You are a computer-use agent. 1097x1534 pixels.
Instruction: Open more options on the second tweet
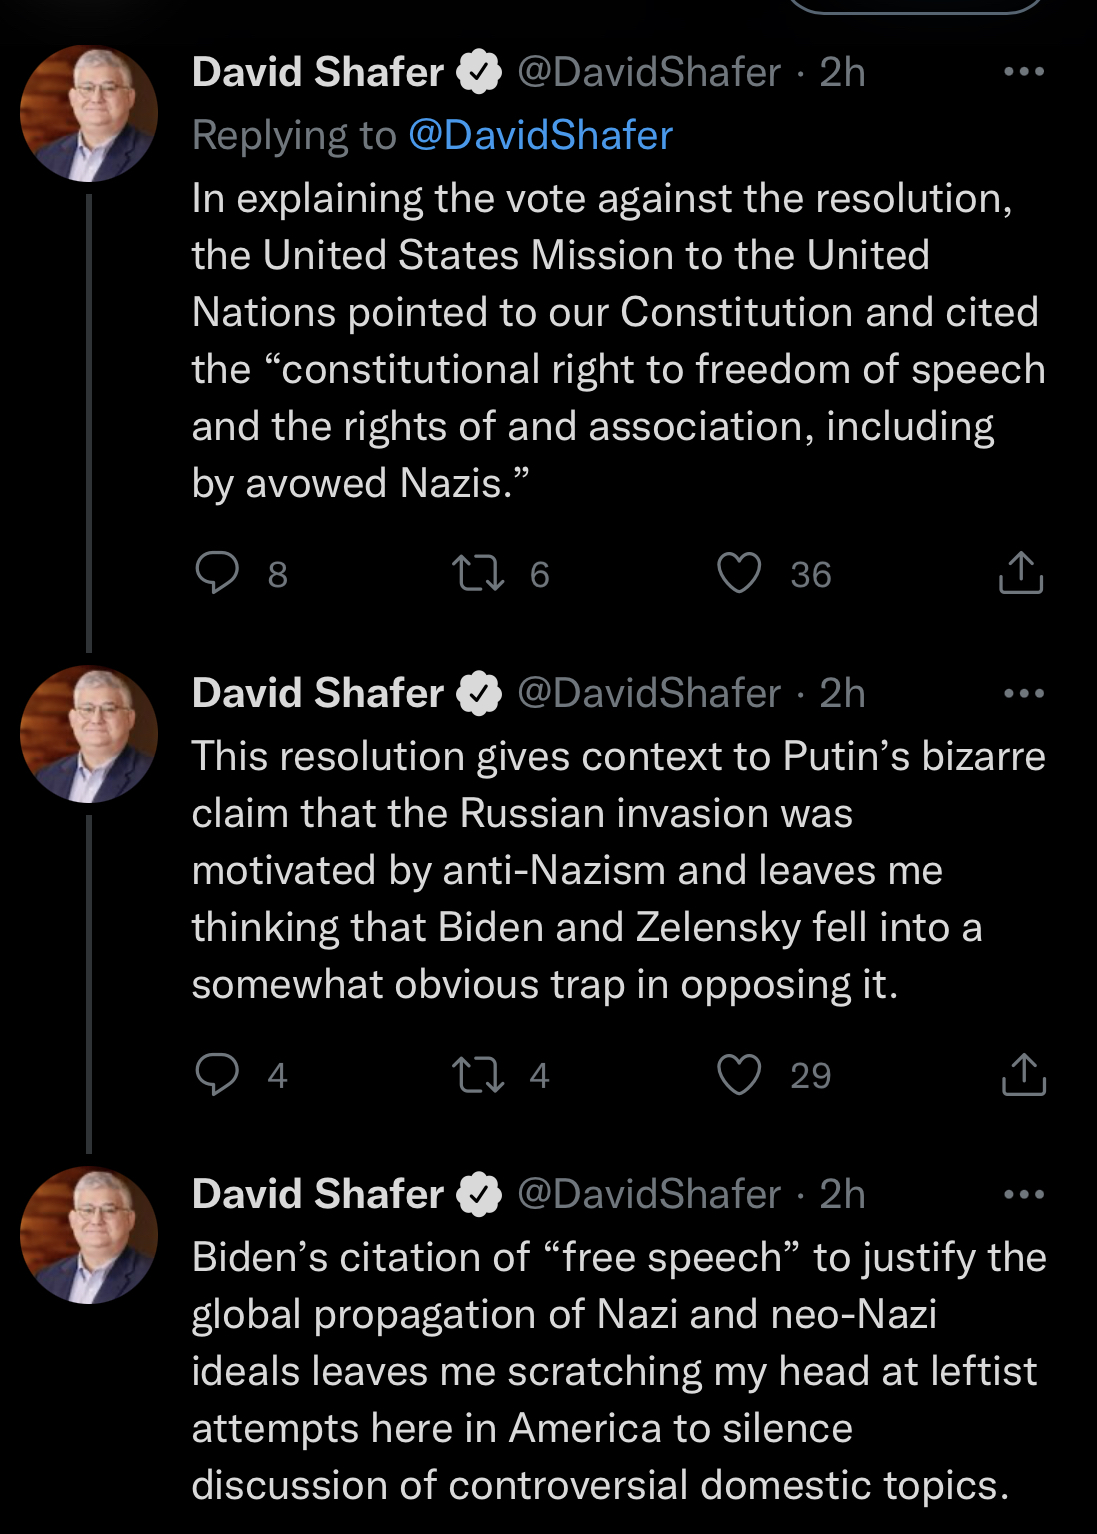coord(1024,693)
